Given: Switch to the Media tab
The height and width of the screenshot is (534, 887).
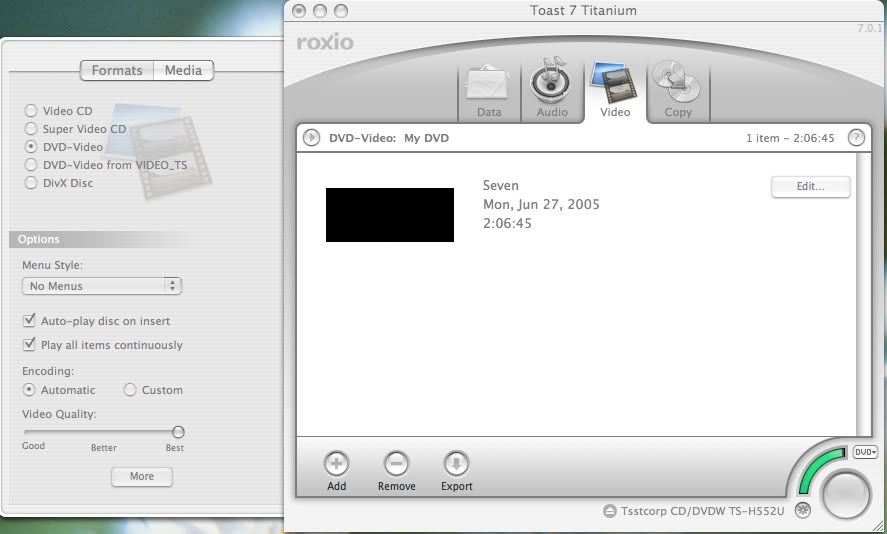Looking at the screenshot, I should (183, 71).
